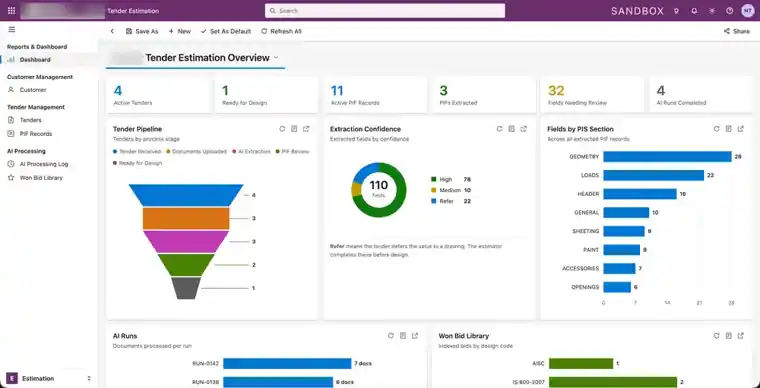Go back with the left arrow
The height and width of the screenshot is (388, 760).
coord(112,31)
